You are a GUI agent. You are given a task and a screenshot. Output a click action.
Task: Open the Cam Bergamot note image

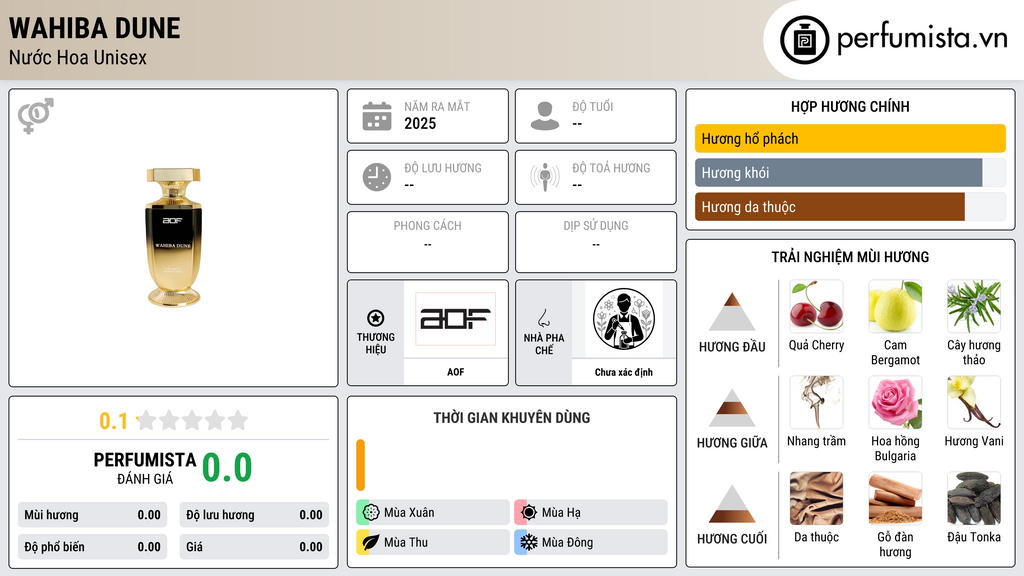pos(895,306)
